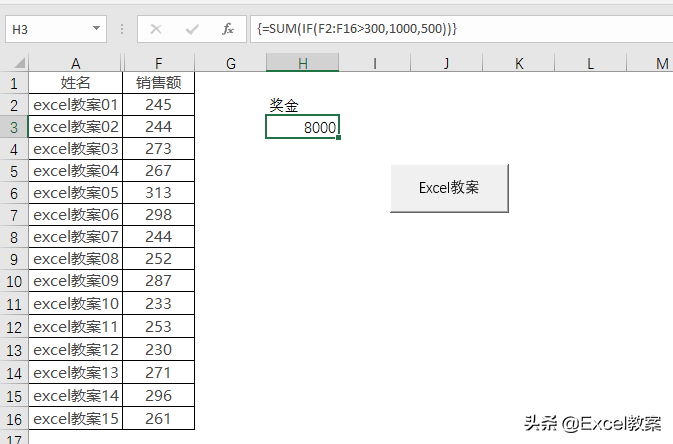Click the Excel教案 button
Viewport: 673px width, 444px height.
[x=449, y=188]
